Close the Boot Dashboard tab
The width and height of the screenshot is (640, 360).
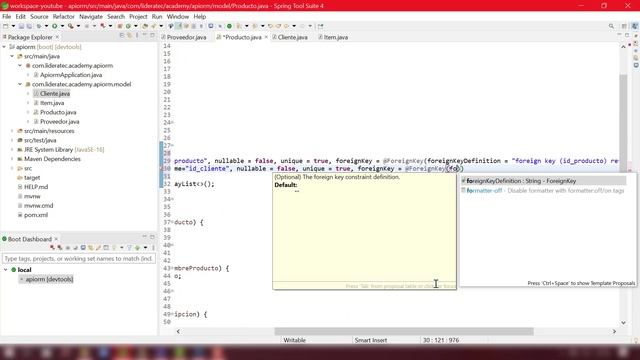point(56,239)
